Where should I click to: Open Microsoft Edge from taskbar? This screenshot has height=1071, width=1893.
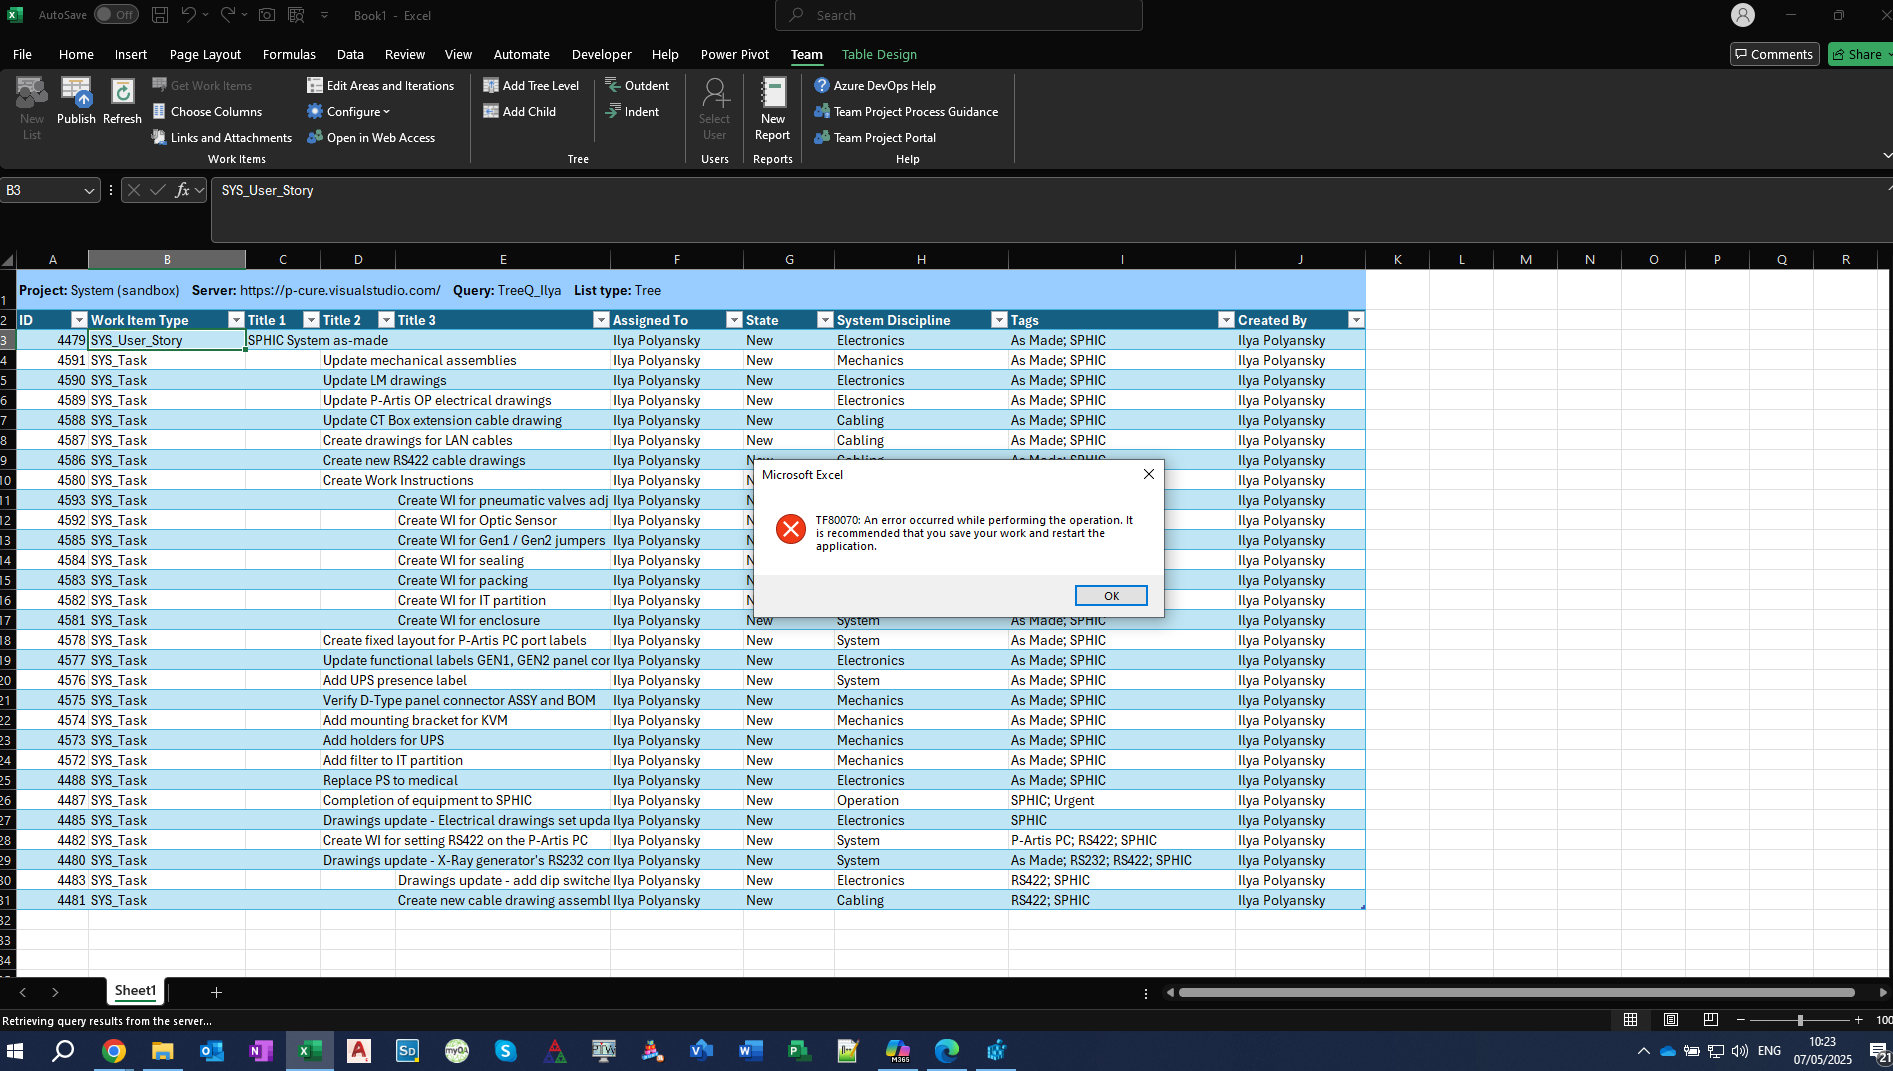pyautogui.click(x=947, y=1051)
